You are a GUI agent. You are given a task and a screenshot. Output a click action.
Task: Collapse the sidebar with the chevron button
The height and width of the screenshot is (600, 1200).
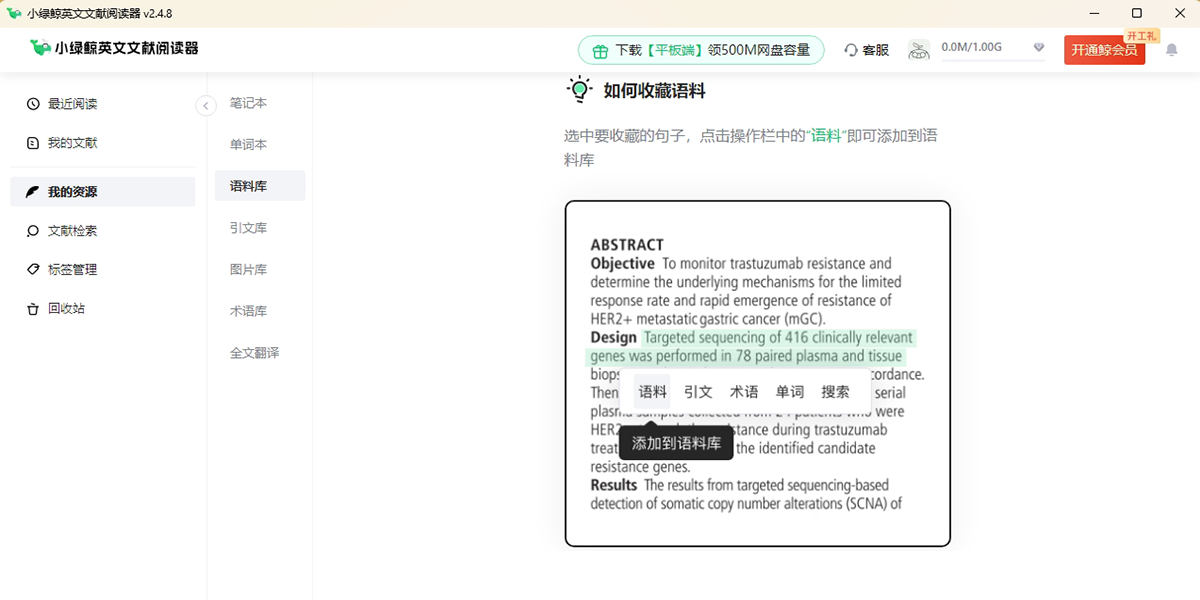click(x=206, y=105)
